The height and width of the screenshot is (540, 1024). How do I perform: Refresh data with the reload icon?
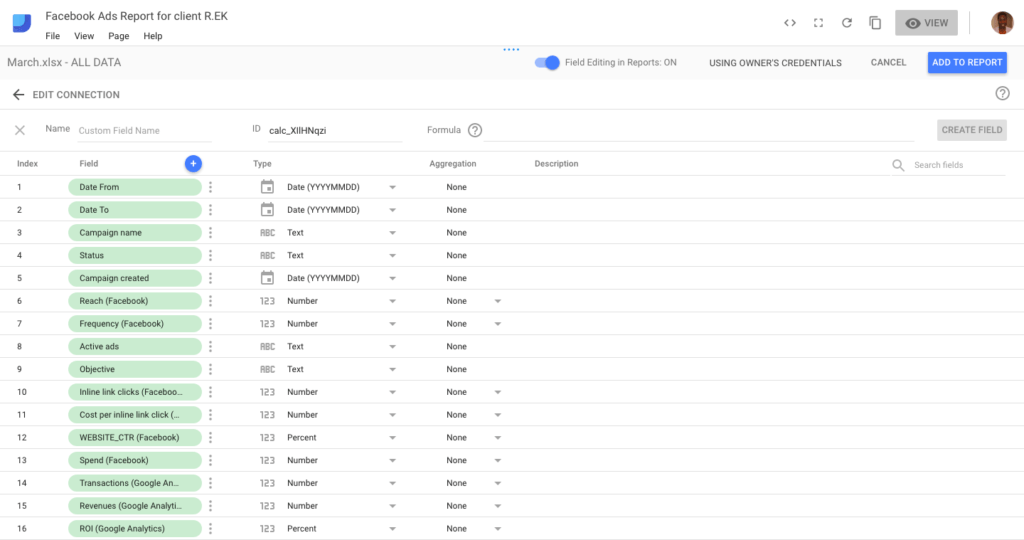click(846, 23)
